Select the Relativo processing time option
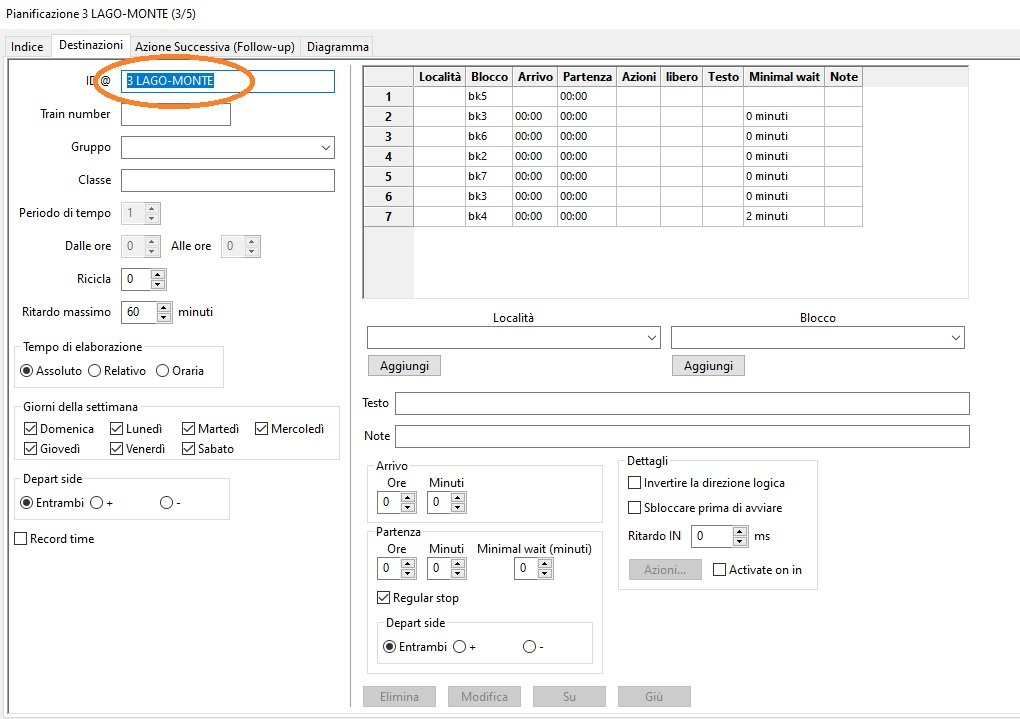Image resolution: width=1020 pixels, height=719 pixels. pos(95,371)
